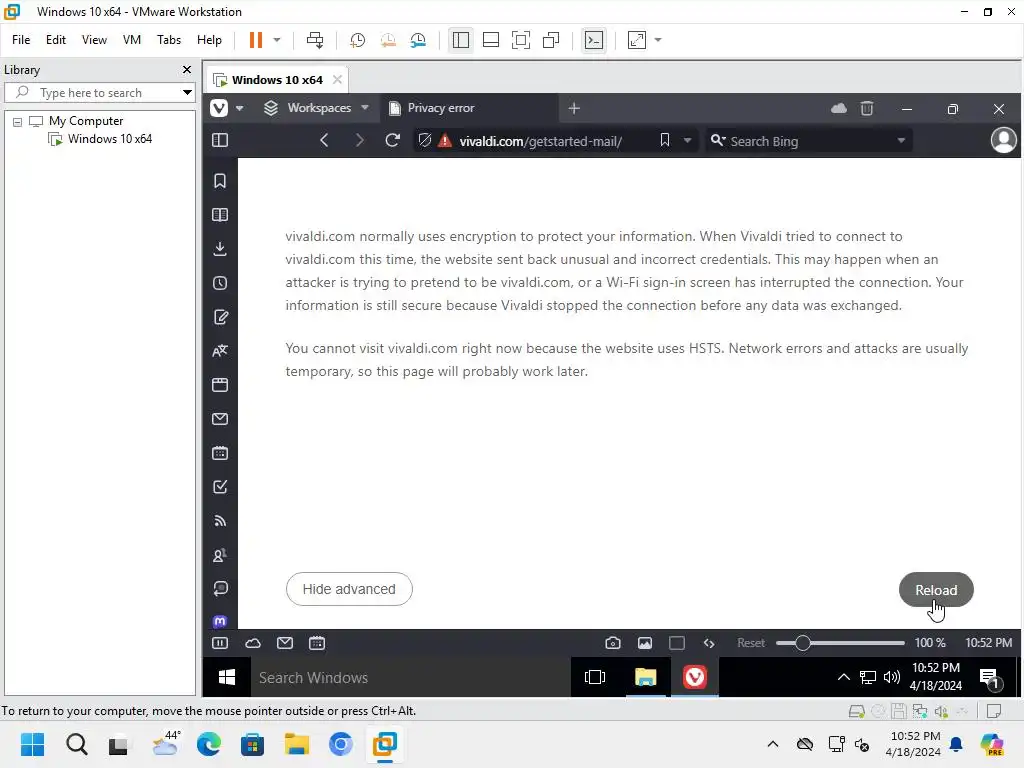Click the red site warning icon
The width and height of the screenshot is (1024, 768).
pos(445,140)
